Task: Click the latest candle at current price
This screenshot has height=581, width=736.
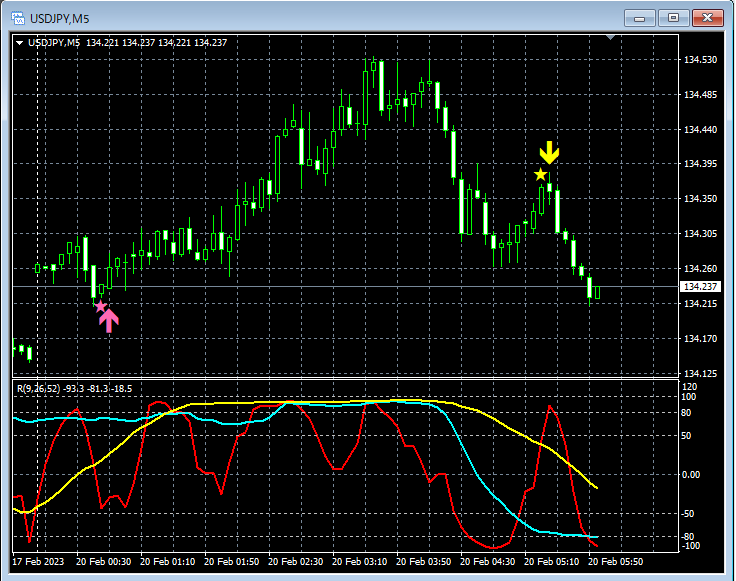Action: (x=598, y=292)
